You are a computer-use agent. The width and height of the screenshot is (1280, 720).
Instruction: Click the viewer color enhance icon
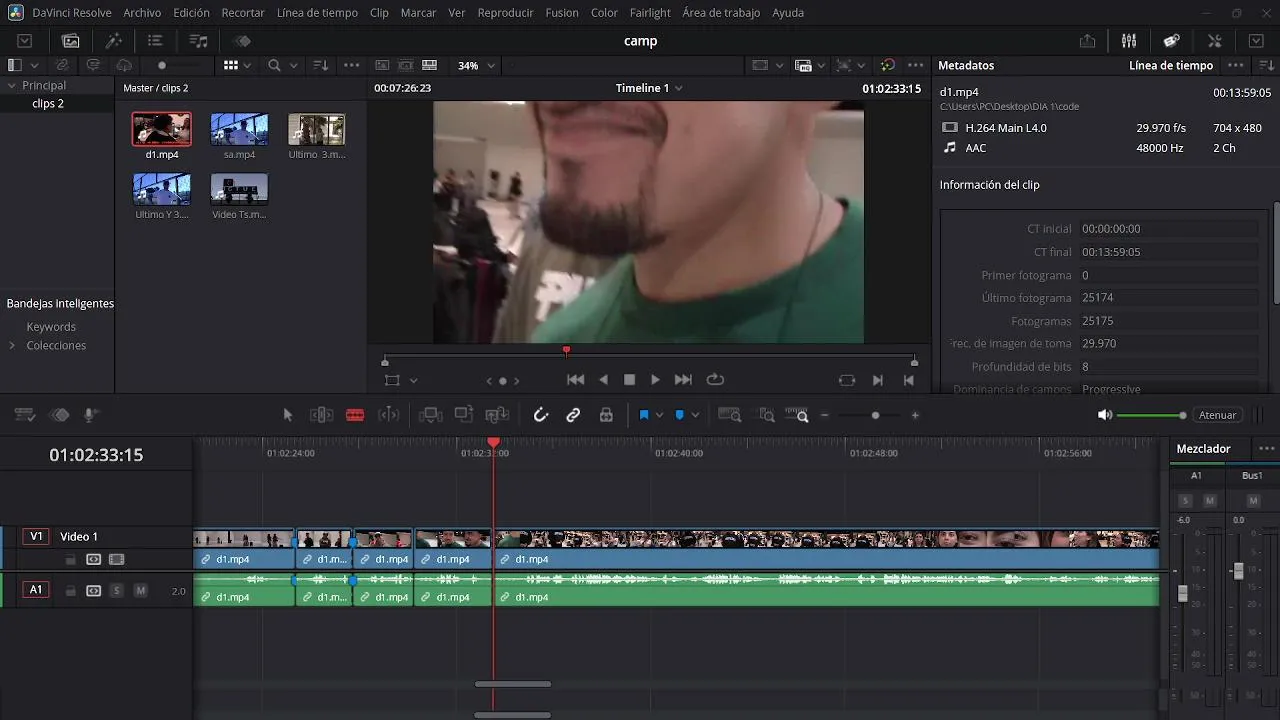tap(887, 65)
